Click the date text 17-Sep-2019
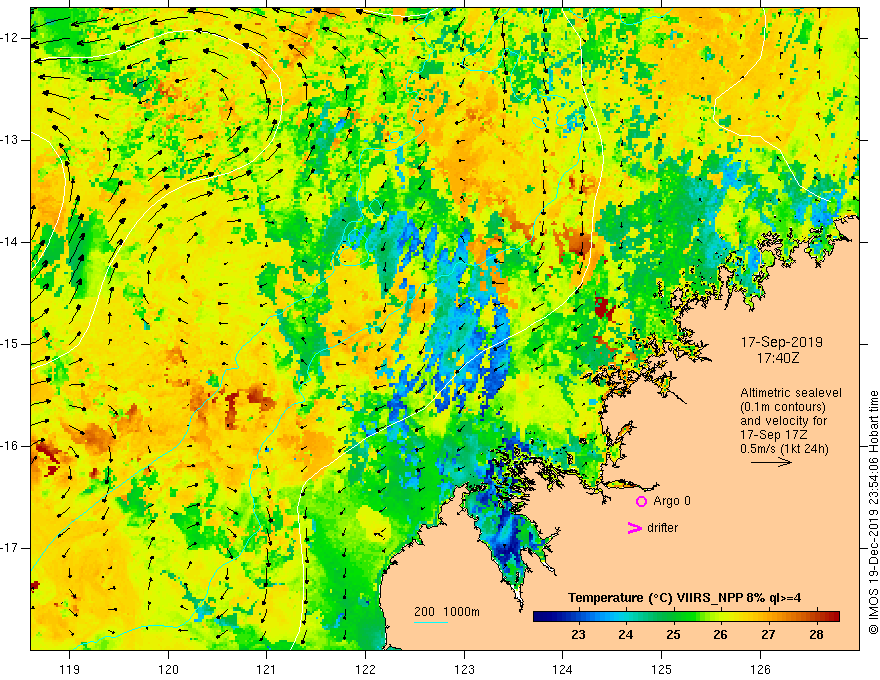Screen dimensions: 880x680 click(x=782, y=342)
